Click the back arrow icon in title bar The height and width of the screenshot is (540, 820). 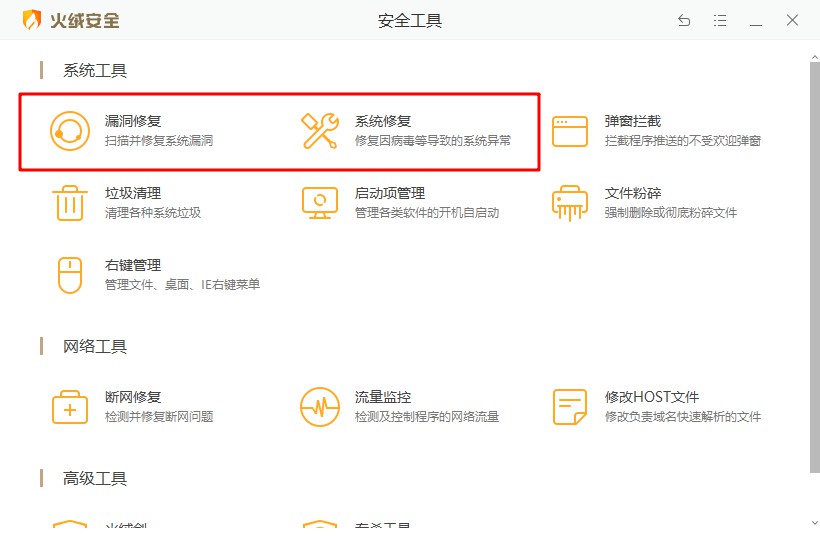[684, 20]
